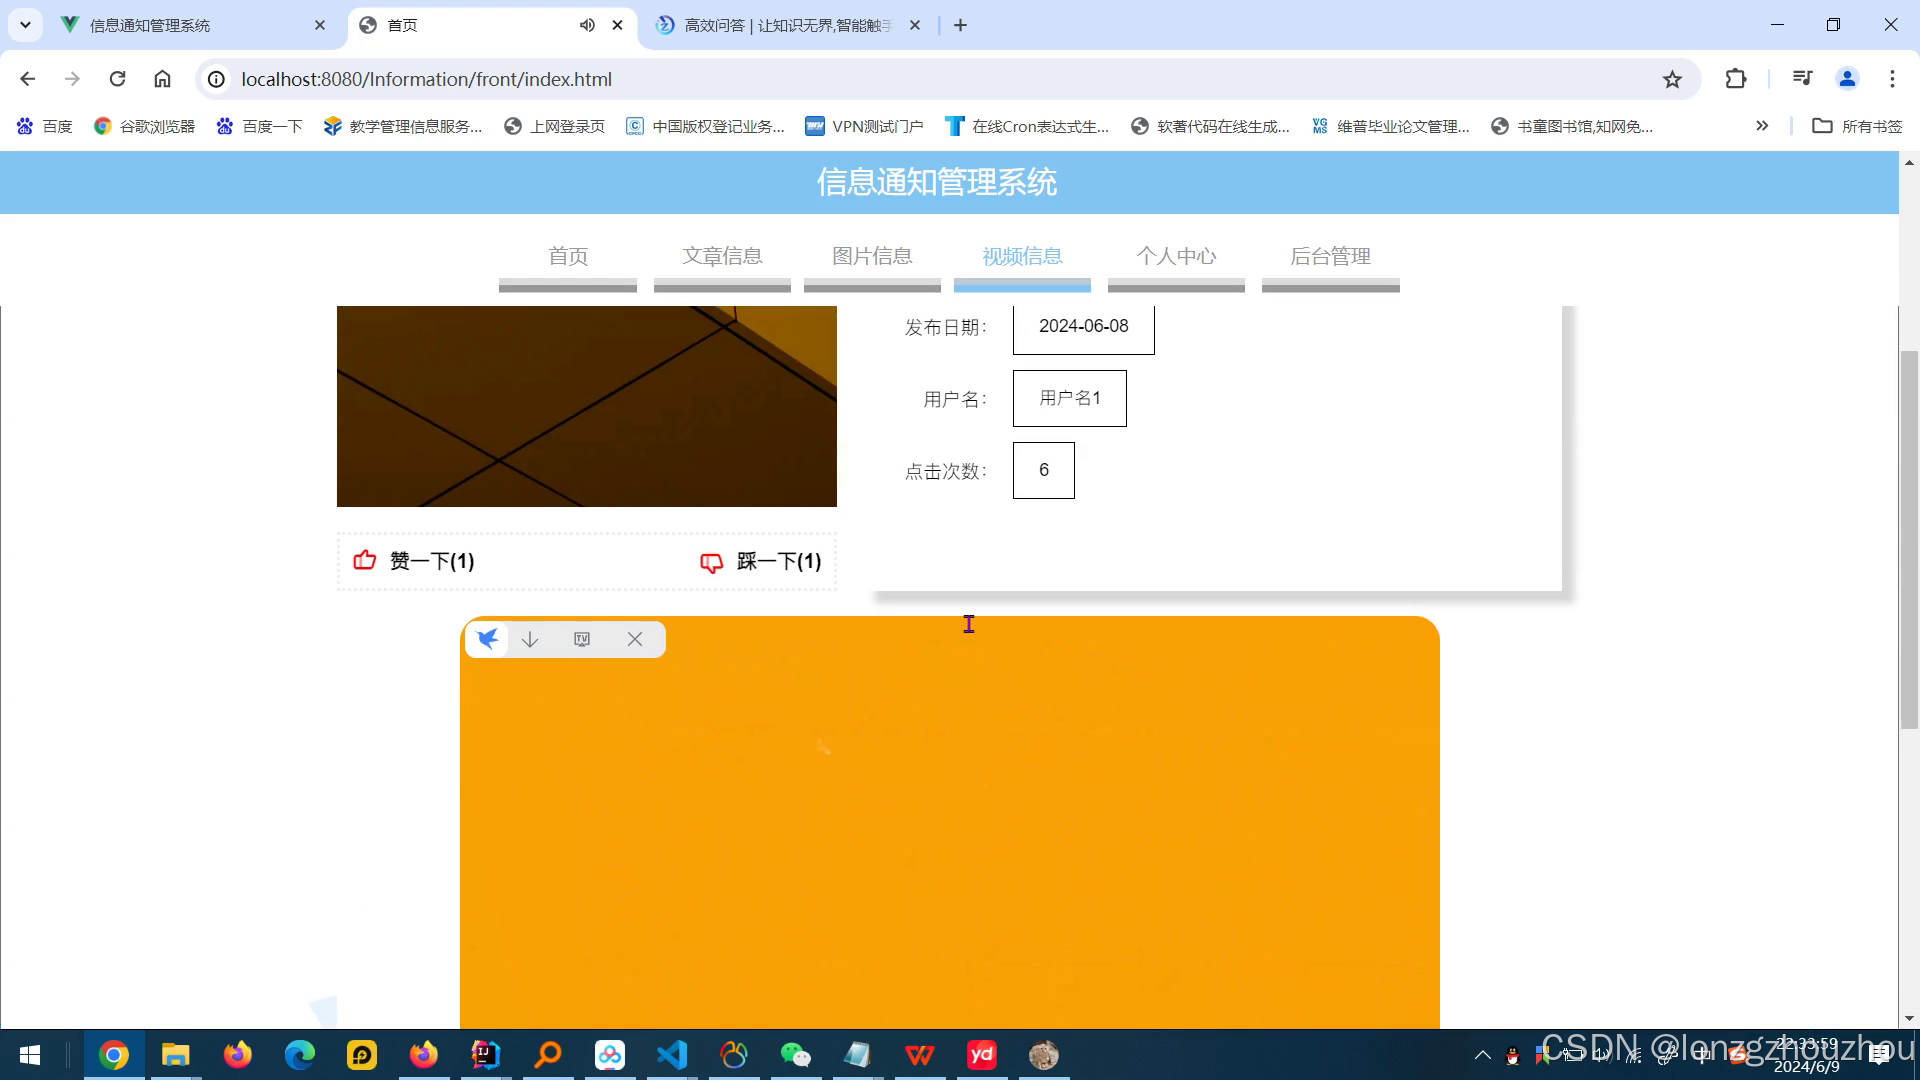Close the floating video toolbar
Viewport: 1920px width, 1080px height.
[x=635, y=639]
